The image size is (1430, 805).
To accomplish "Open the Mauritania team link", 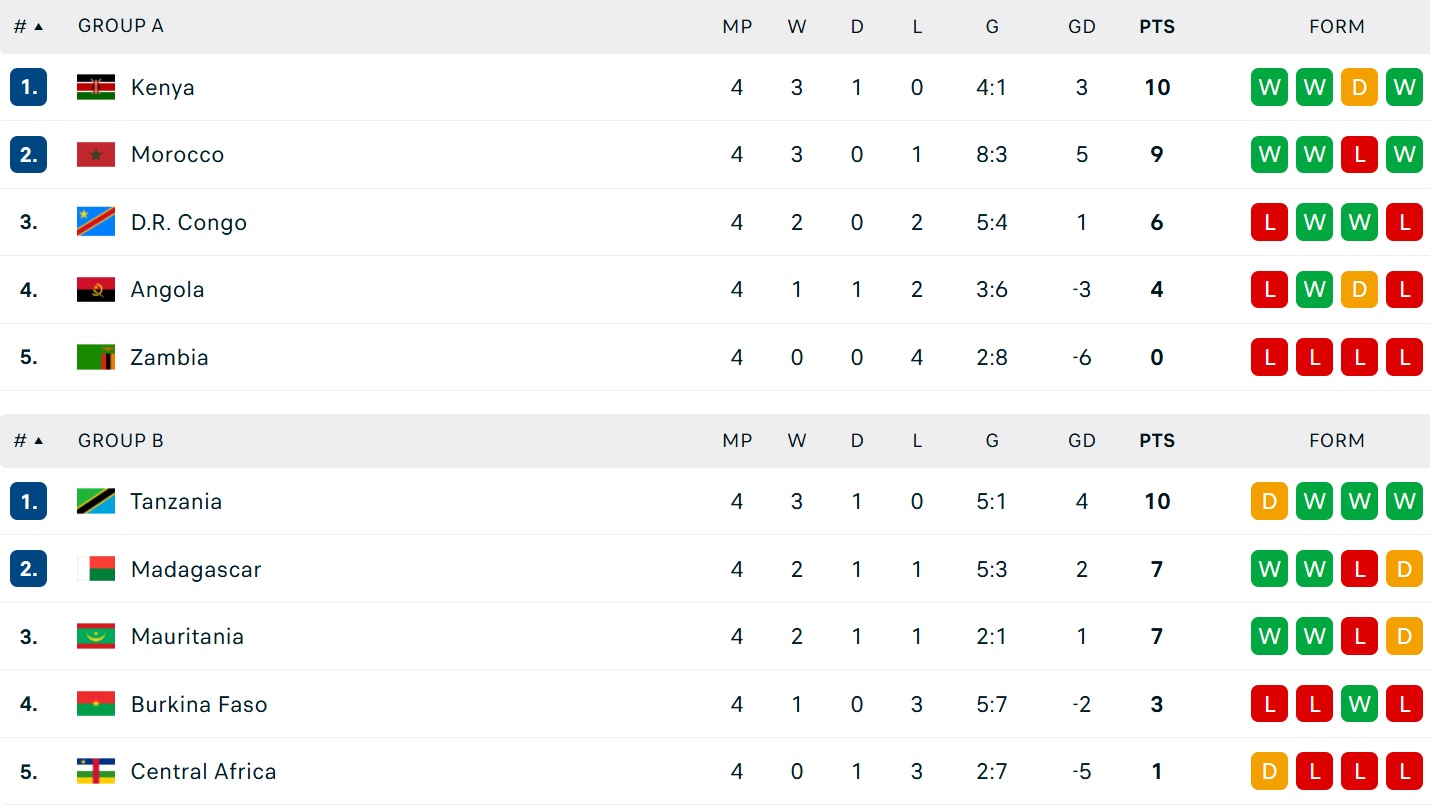I will tap(187, 637).
